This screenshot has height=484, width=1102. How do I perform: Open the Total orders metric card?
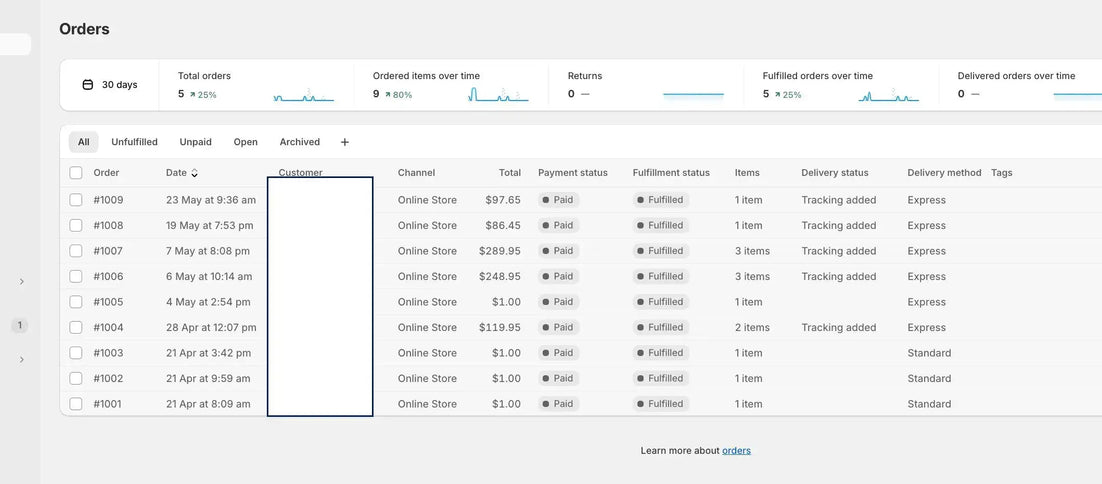click(x=257, y=85)
